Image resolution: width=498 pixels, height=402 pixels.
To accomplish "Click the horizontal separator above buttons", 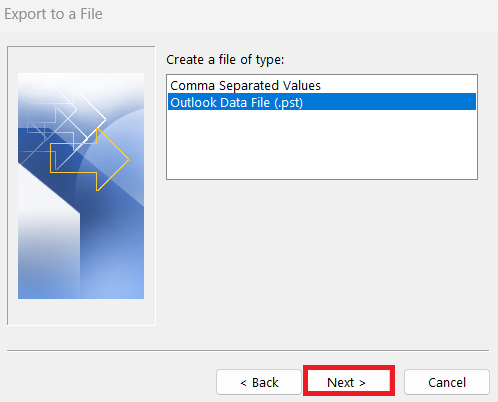I will (x=248, y=350).
